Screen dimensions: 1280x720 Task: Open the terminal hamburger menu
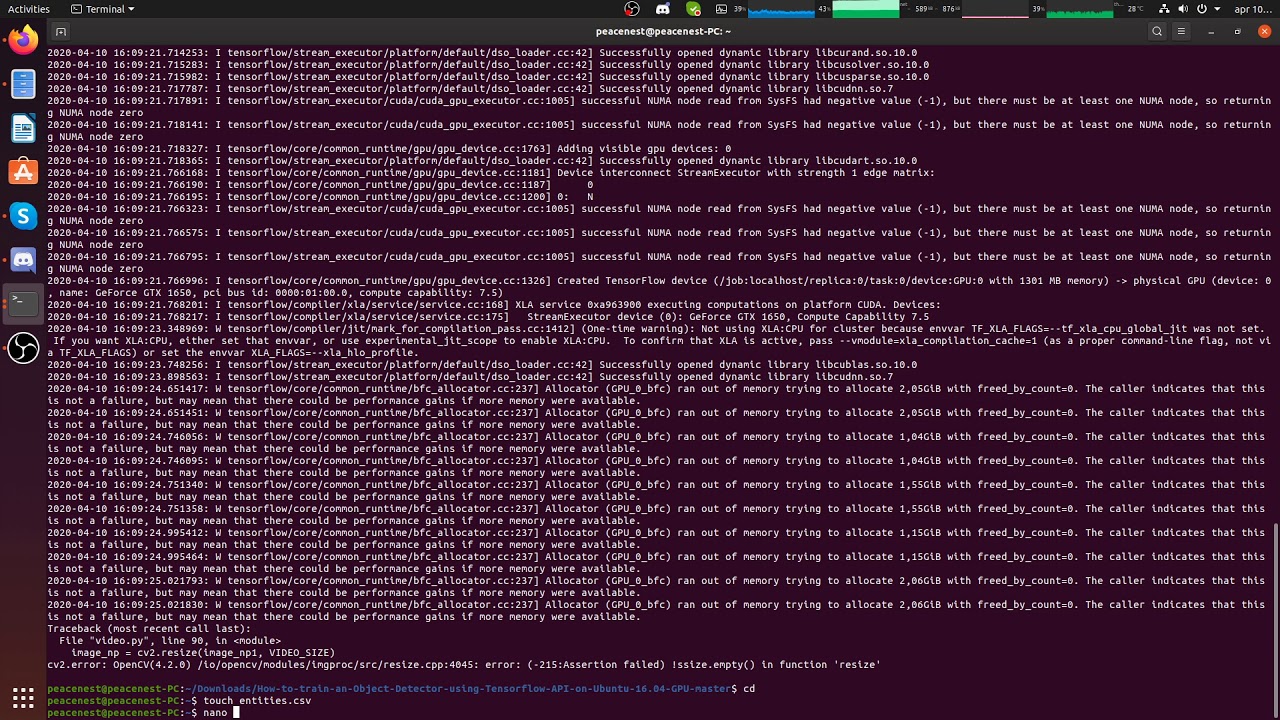point(1181,31)
